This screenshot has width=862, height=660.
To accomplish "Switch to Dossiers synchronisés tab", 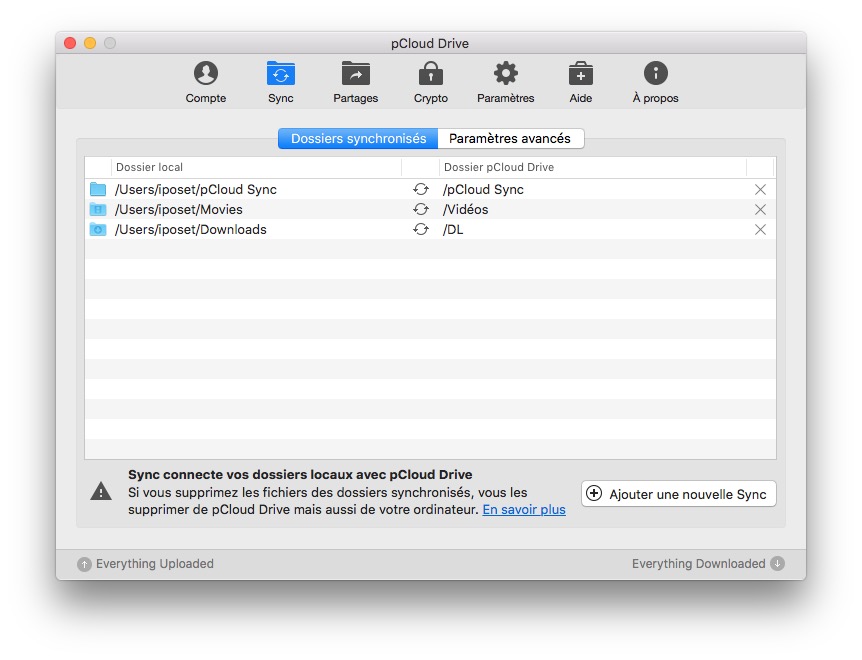I will pos(358,138).
